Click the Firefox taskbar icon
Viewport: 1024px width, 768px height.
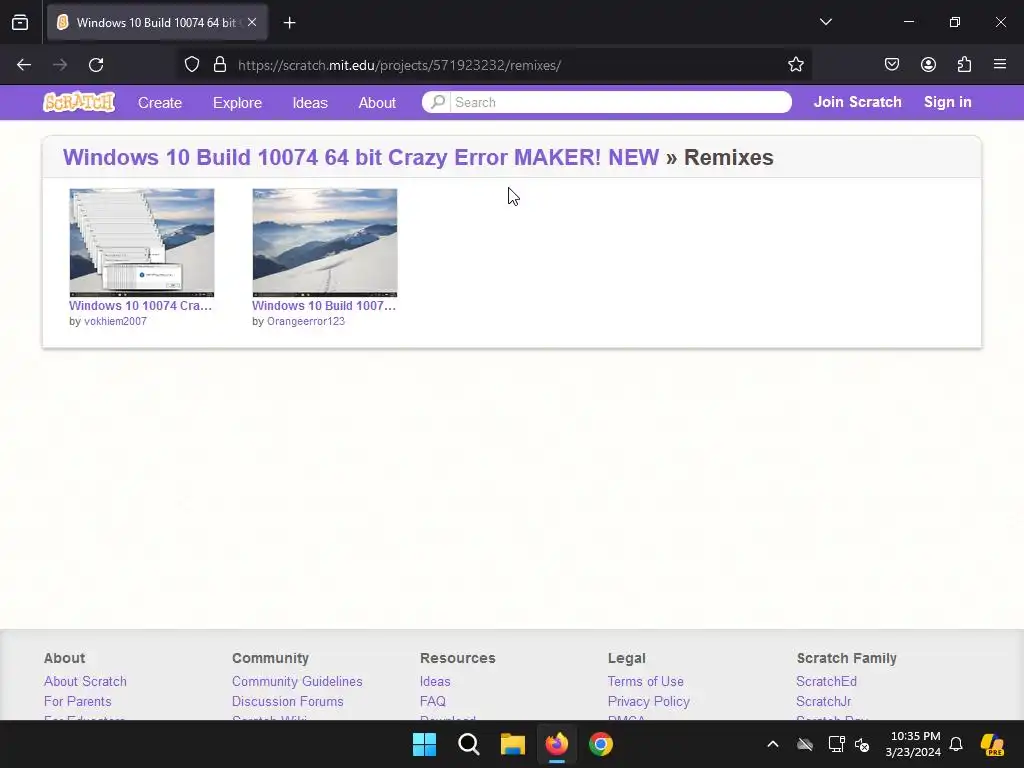point(556,744)
